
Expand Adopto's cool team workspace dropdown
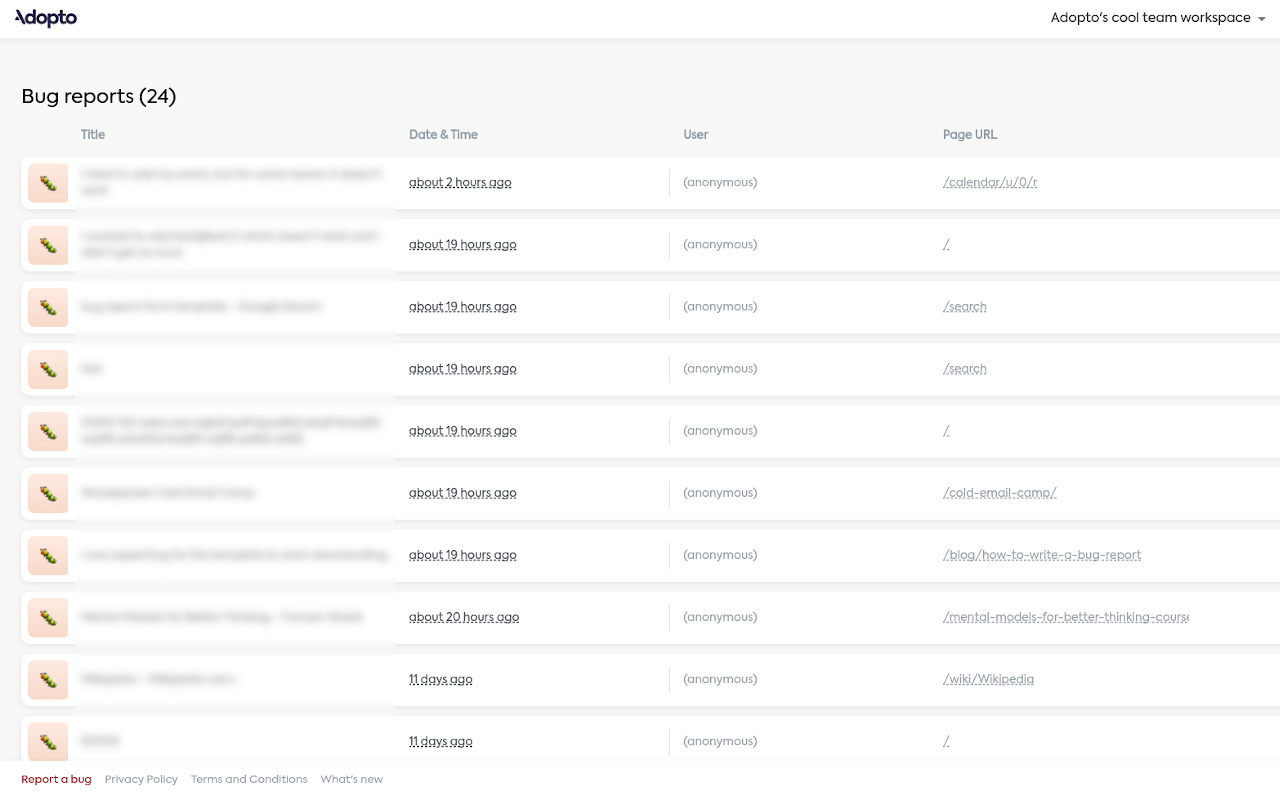[1158, 18]
